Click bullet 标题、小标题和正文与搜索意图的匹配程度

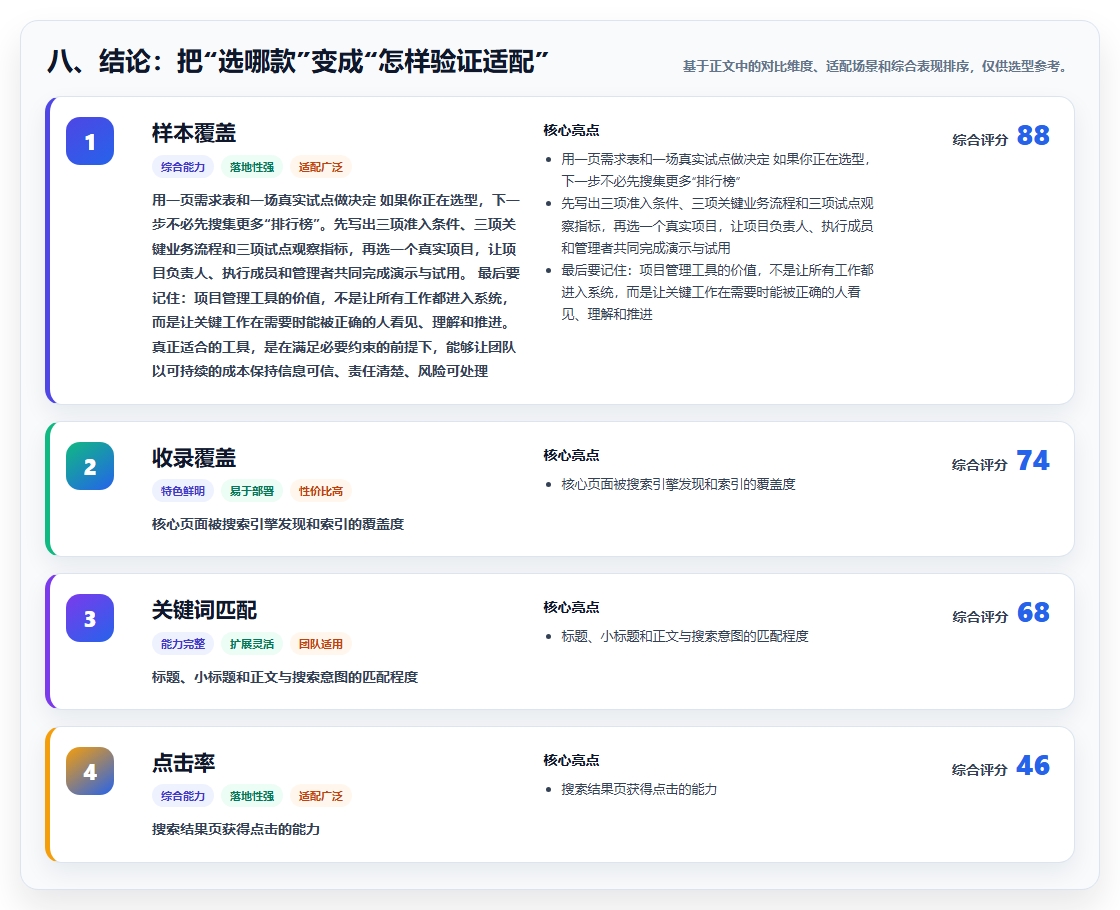(684, 636)
